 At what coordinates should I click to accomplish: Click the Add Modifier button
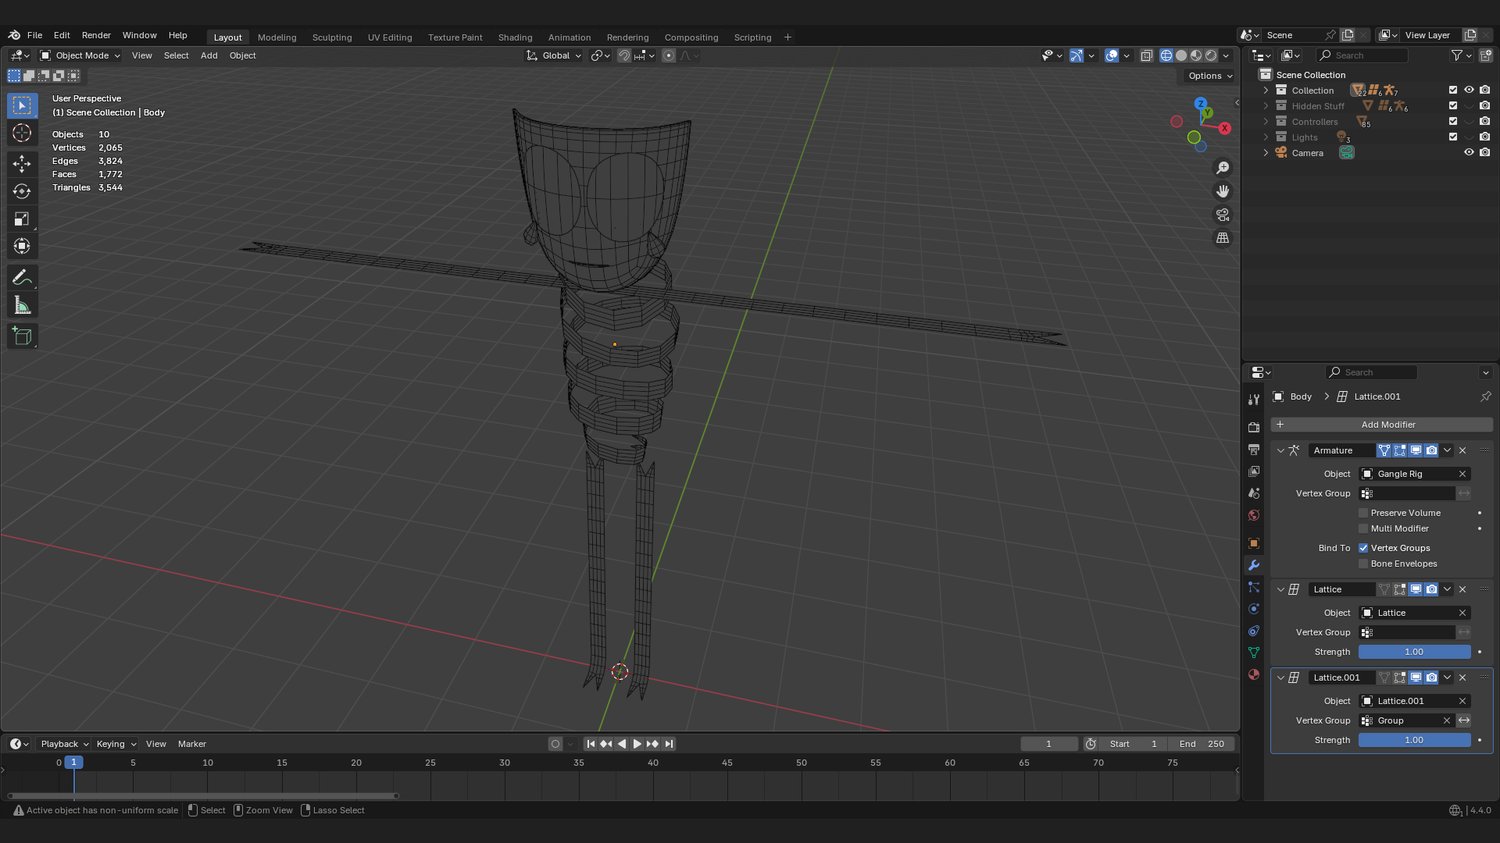click(1382, 425)
